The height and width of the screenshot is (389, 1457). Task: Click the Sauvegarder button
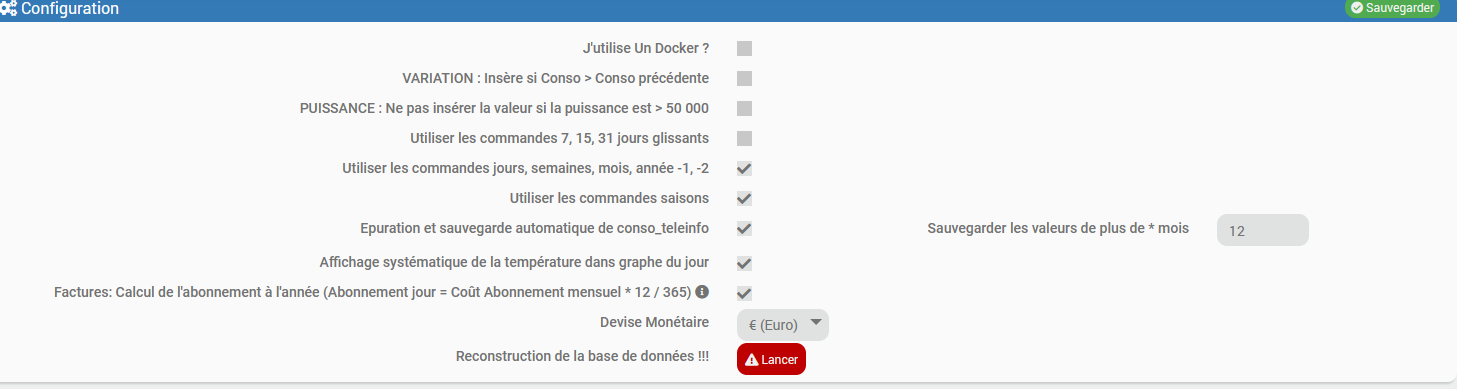(1393, 8)
